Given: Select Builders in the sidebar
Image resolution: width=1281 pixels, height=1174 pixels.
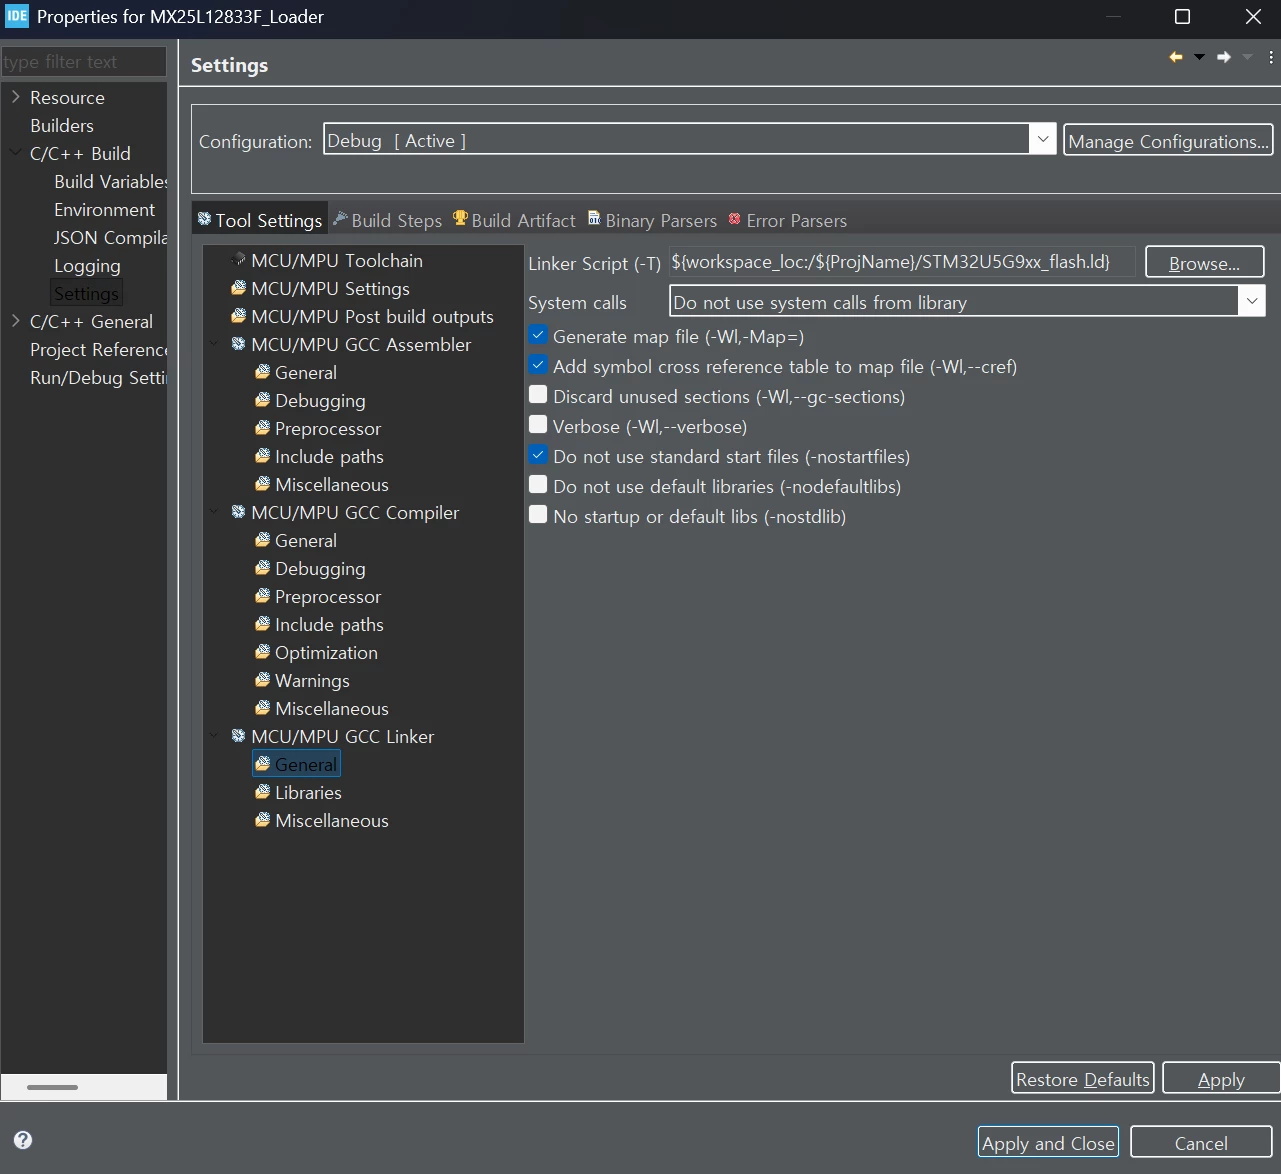Looking at the screenshot, I should (62, 125).
